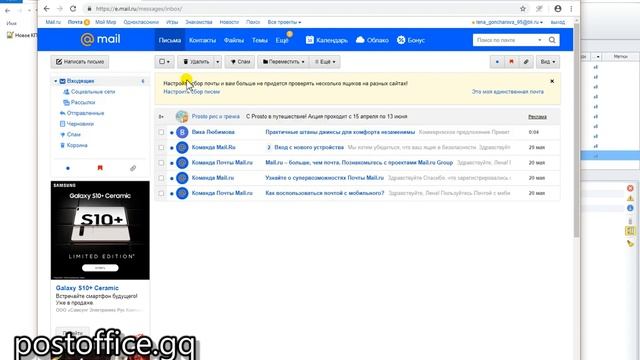Open Календарь in the blue header
This screenshot has width=640, height=360.
(x=327, y=40)
